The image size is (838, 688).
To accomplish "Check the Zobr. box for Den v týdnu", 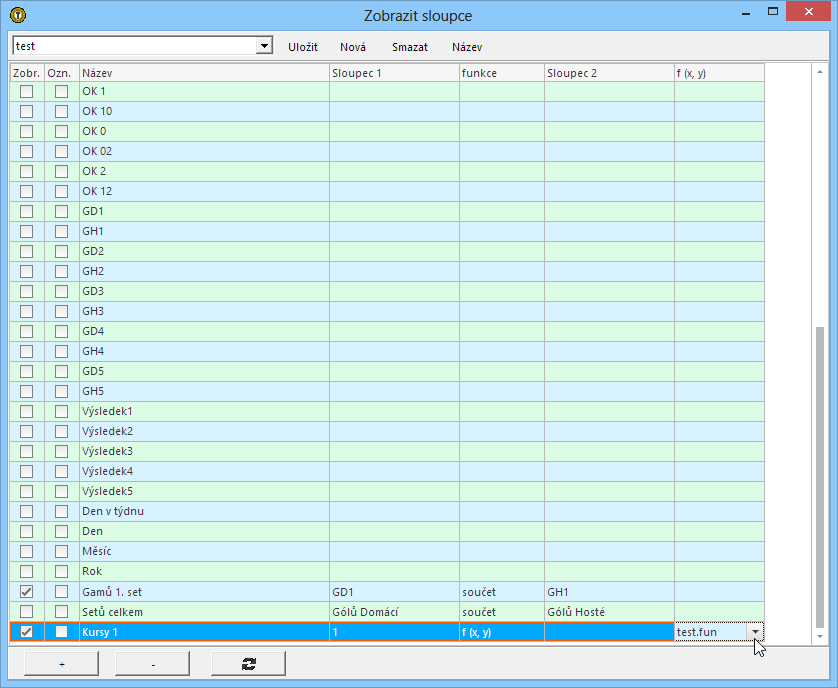I will point(27,512).
